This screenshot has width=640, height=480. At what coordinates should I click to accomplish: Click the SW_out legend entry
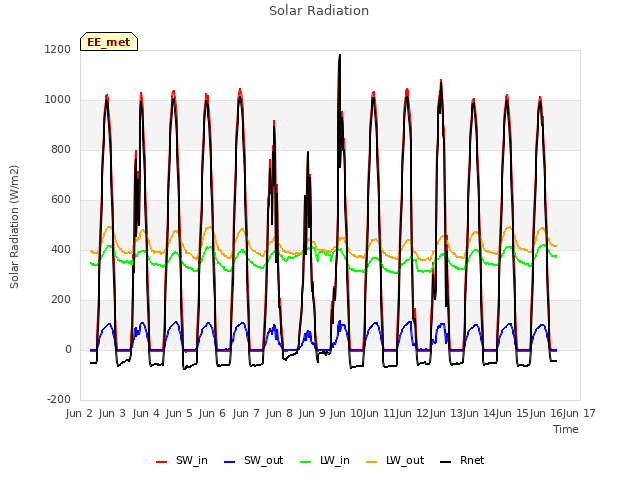pyautogui.click(x=253, y=461)
